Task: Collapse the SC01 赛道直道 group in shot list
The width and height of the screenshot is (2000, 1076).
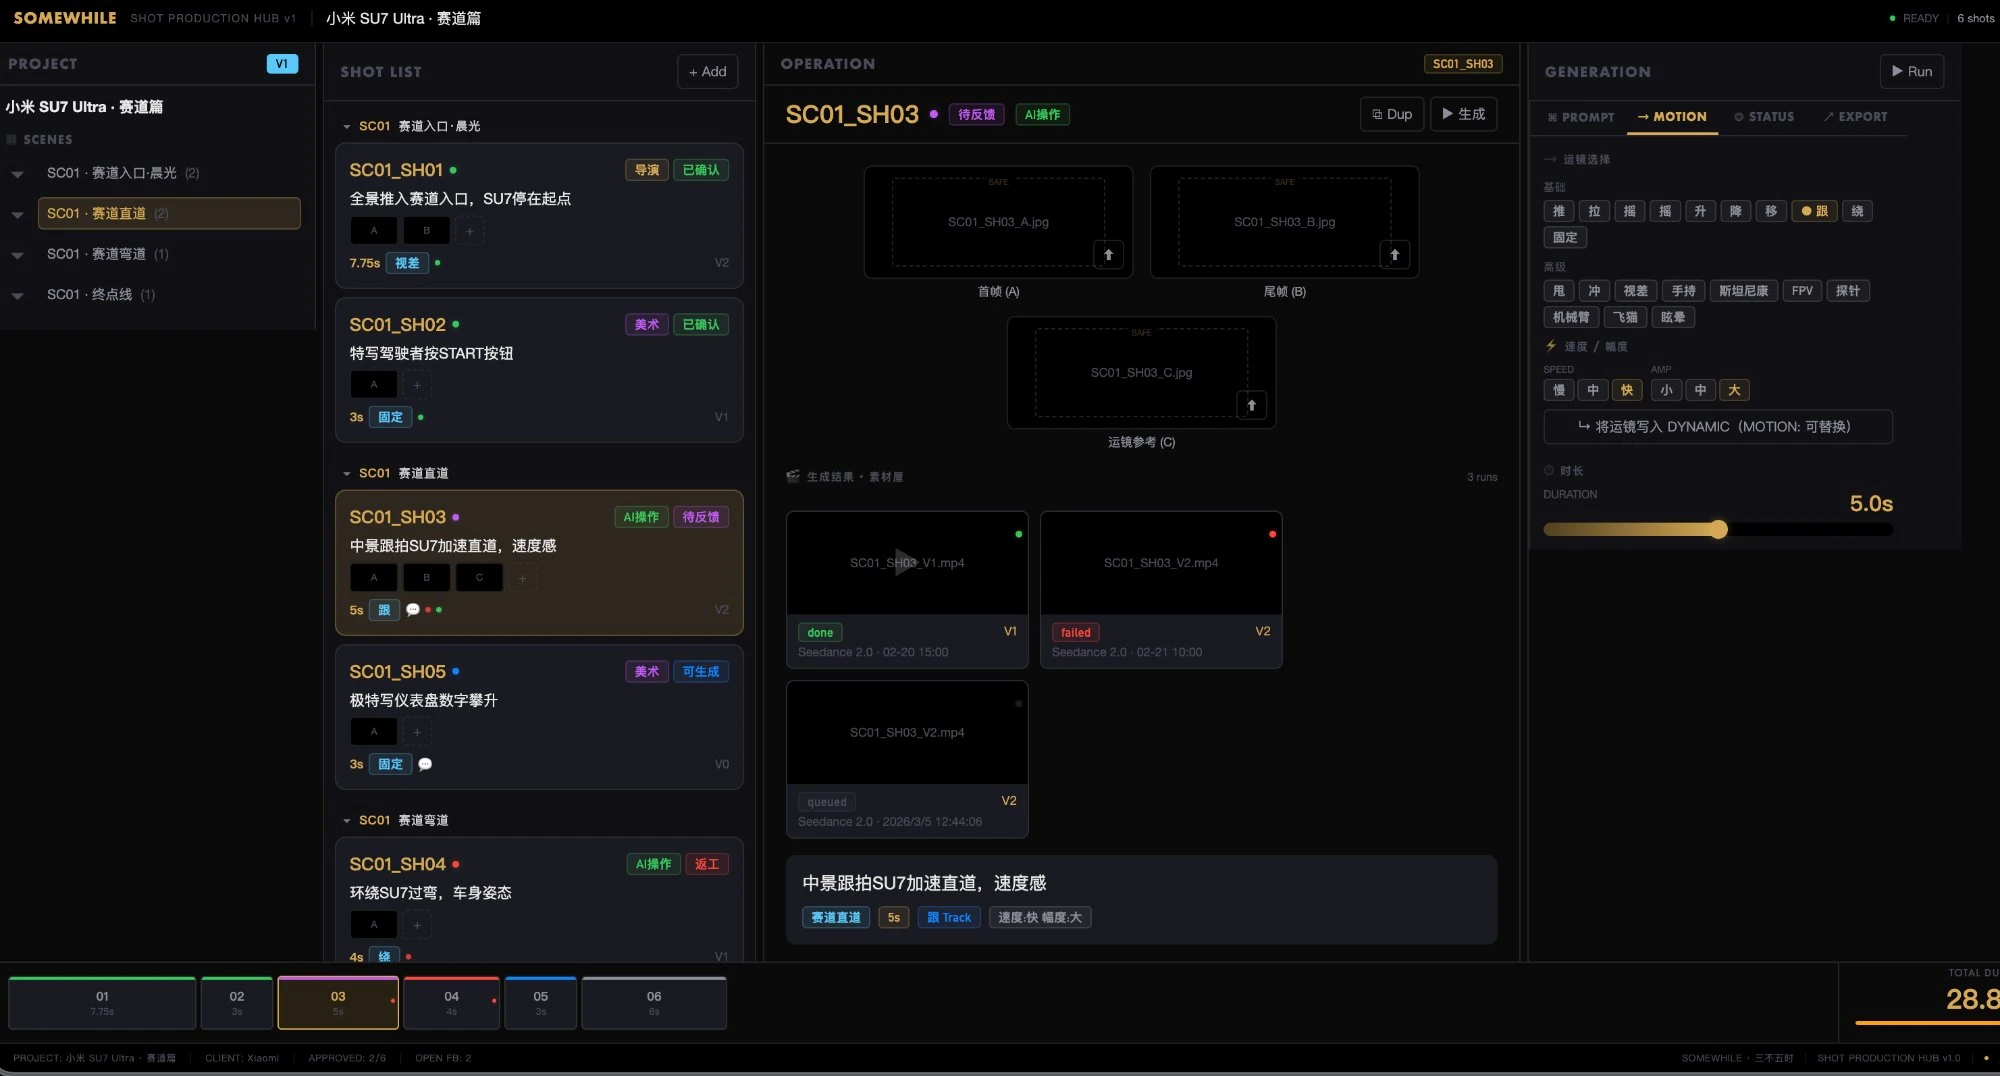Action: 347,473
